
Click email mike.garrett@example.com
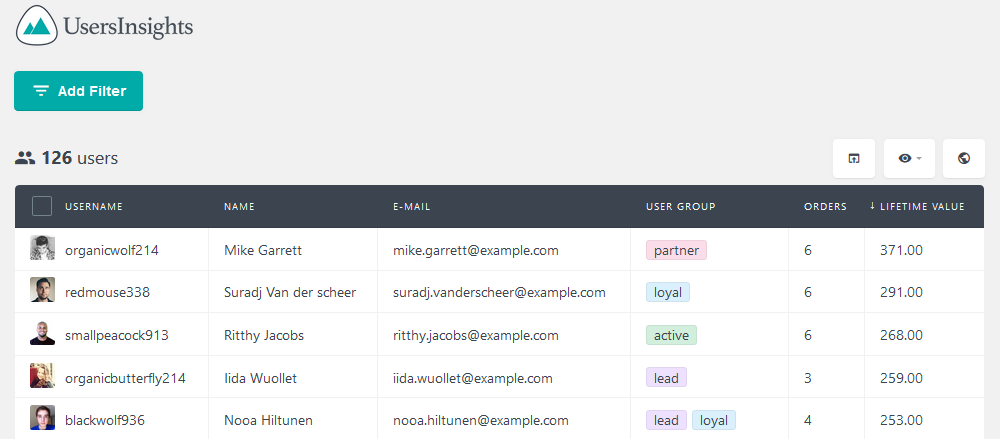[476, 251]
